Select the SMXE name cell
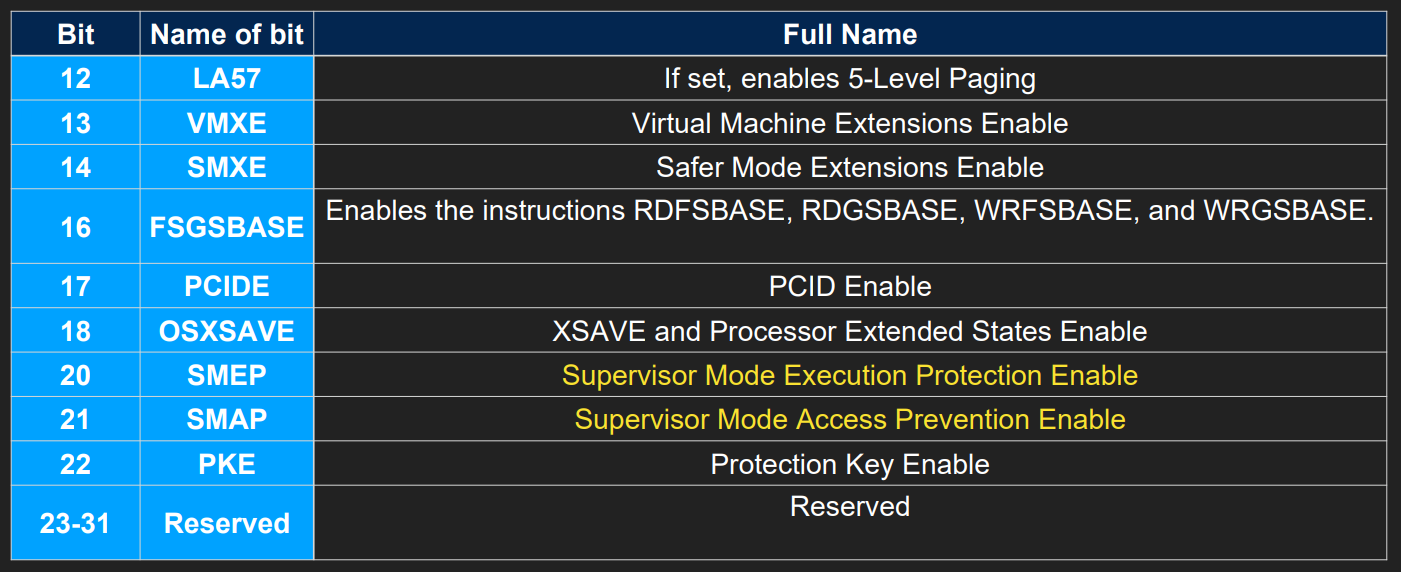Viewport: 1401px width, 572px height. pyautogui.click(x=227, y=167)
